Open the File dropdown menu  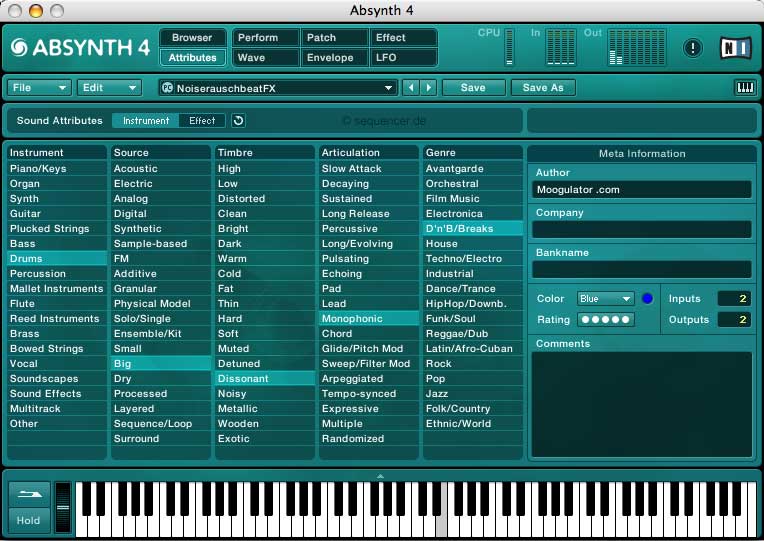[x=39, y=88]
